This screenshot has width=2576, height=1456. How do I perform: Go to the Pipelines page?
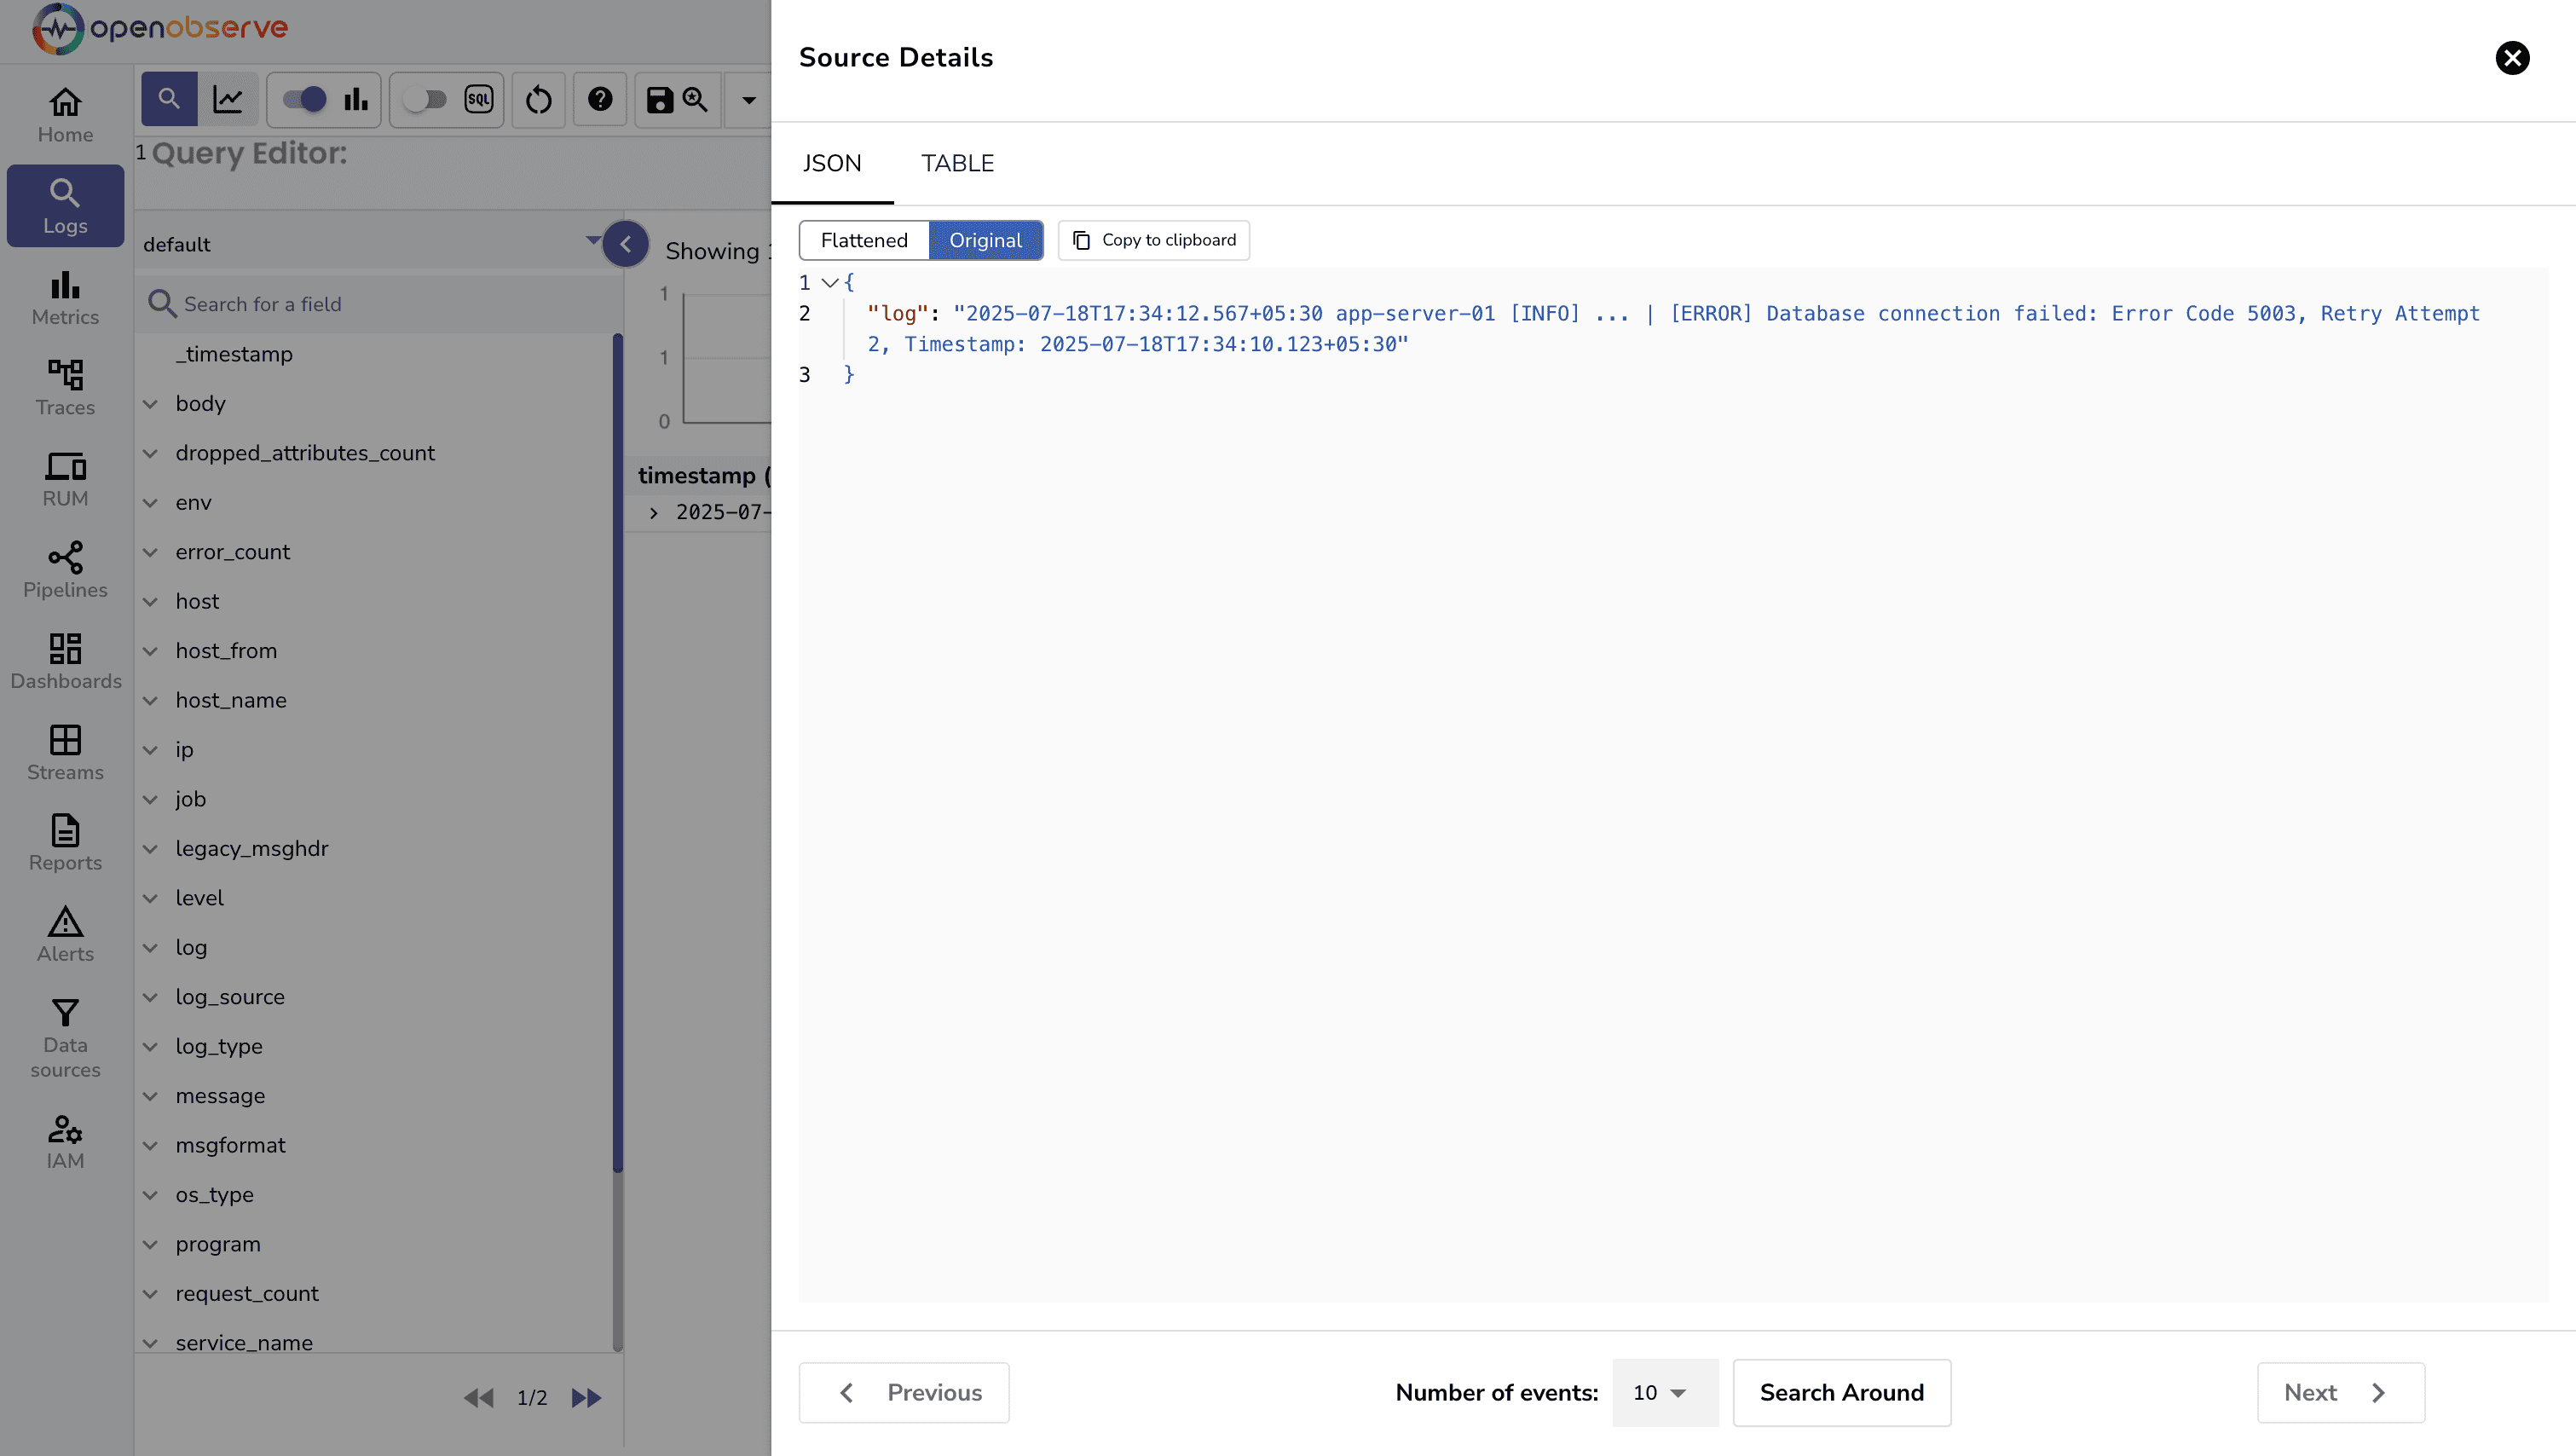(x=64, y=570)
